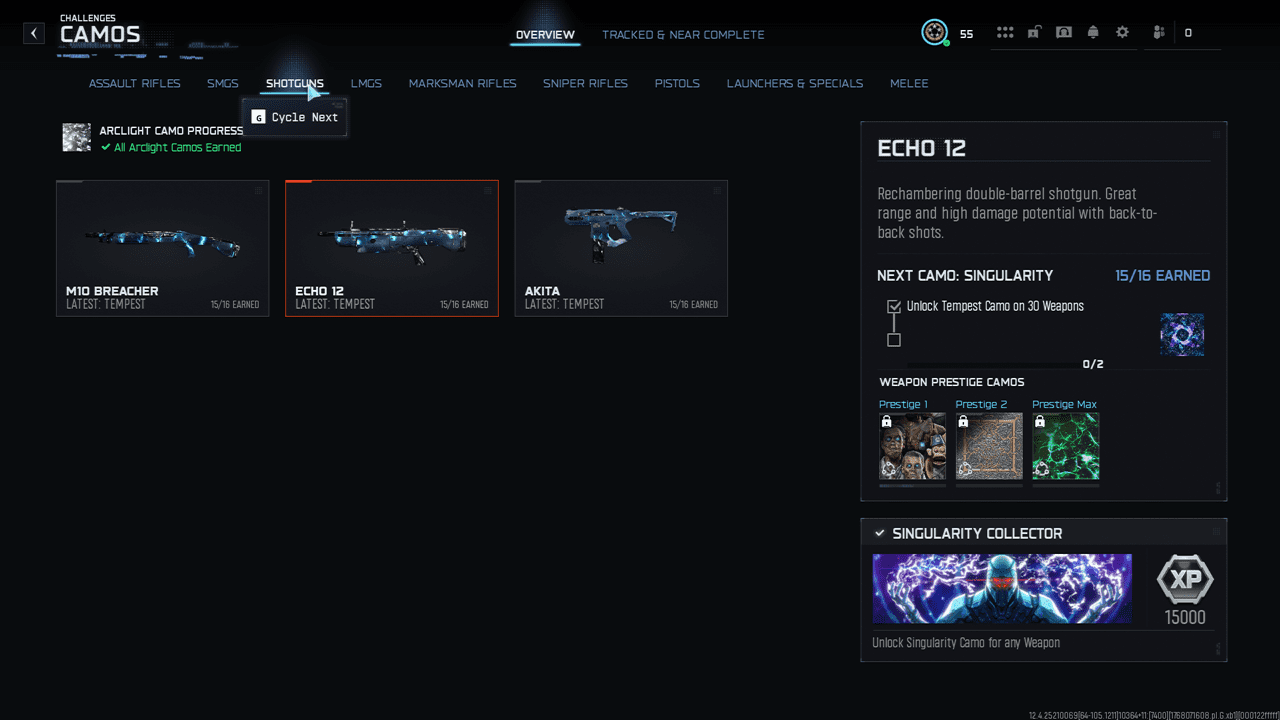1280x720 pixels.
Task: Toggle the checked Unlock Tempest Camo checkbox
Action: [x=894, y=307]
